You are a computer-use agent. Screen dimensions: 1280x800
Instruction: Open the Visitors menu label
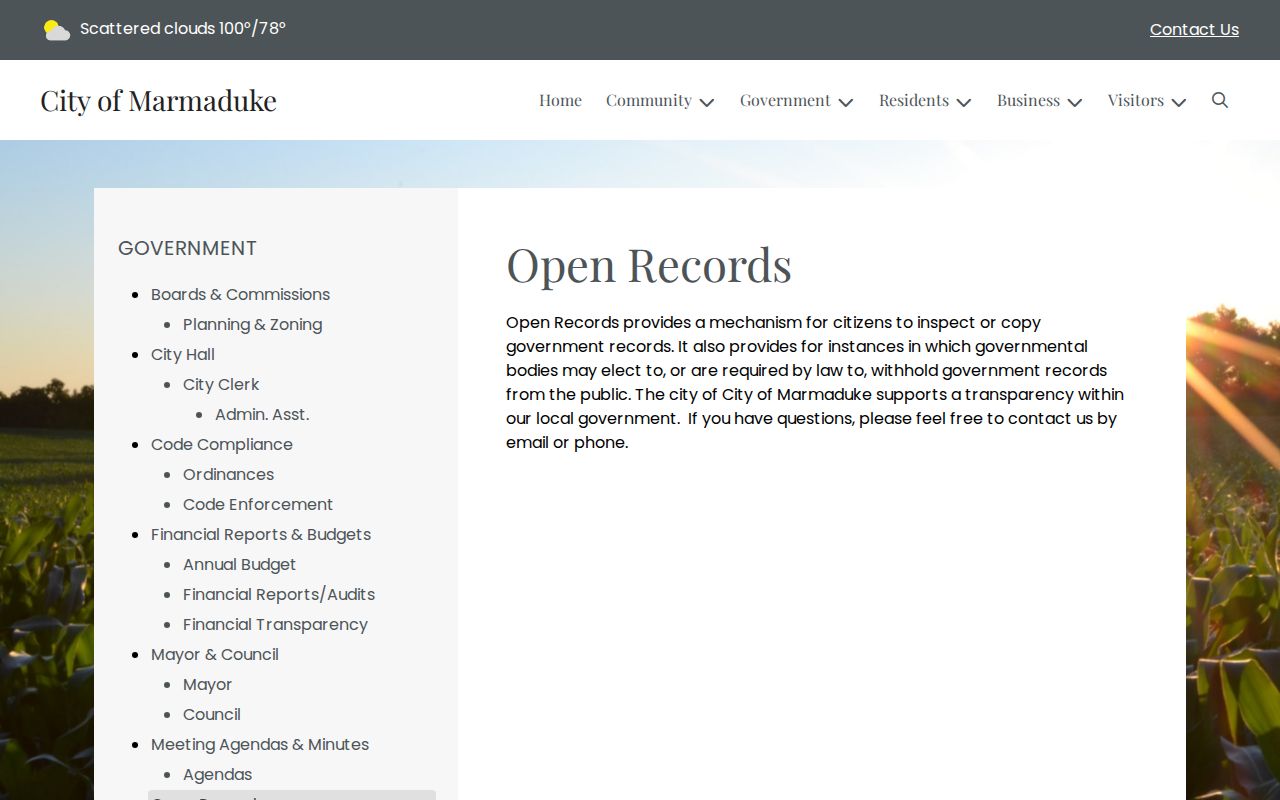click(1136, 100)
